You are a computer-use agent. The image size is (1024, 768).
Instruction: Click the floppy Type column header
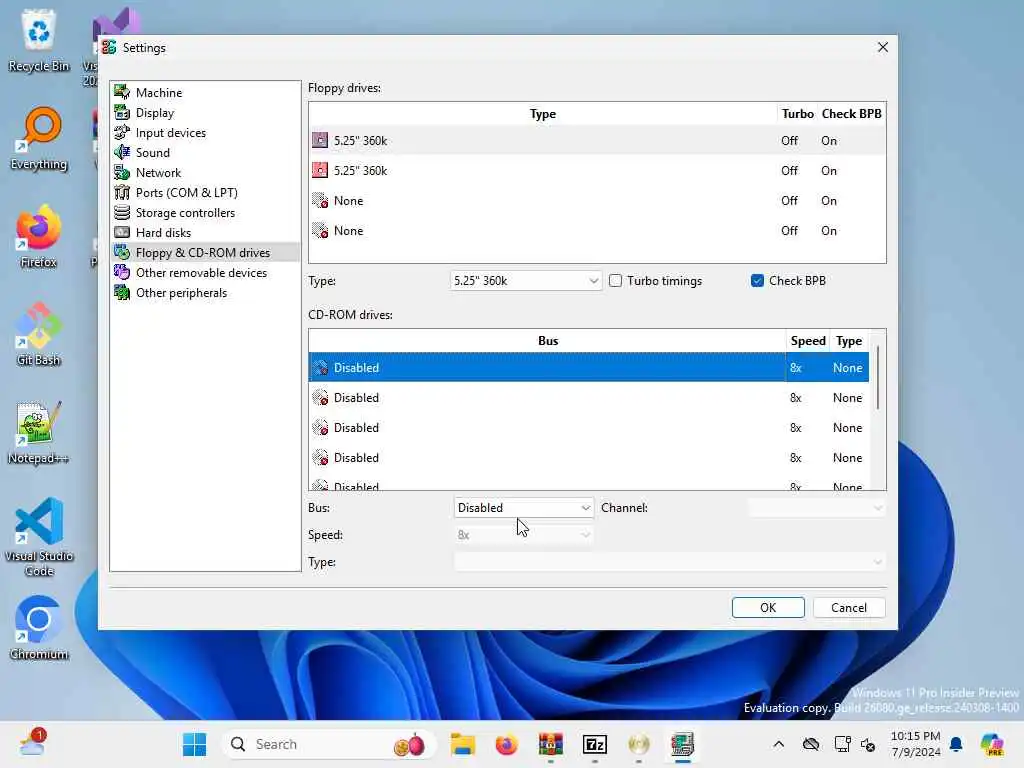[543, 114]
